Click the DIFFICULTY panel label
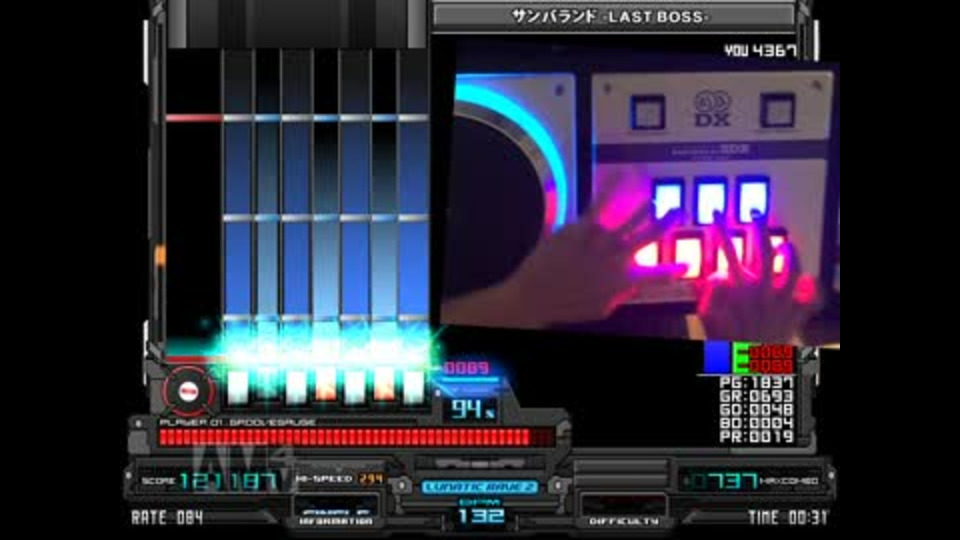The image size is (960, 540). pyautogui.click(x=624, y=521)
